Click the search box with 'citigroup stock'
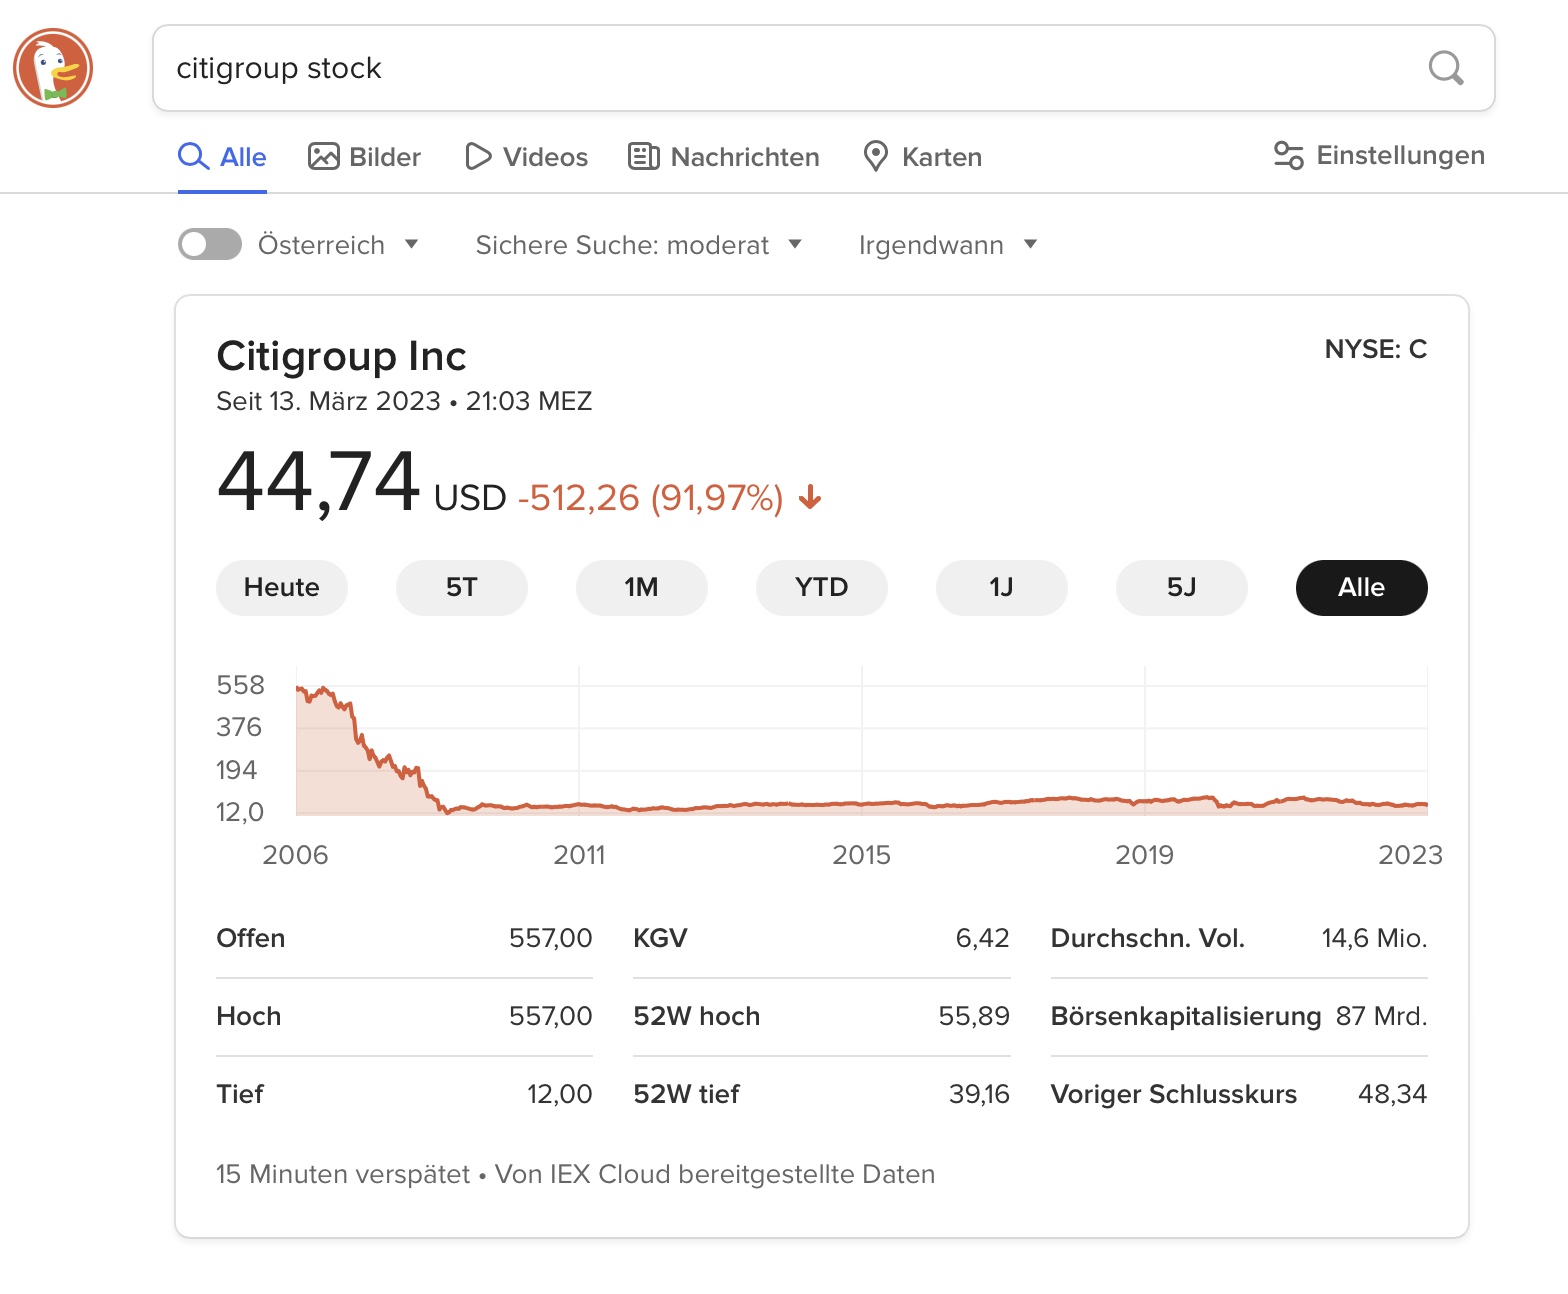 pyautogui.click(x=823, y=68)
